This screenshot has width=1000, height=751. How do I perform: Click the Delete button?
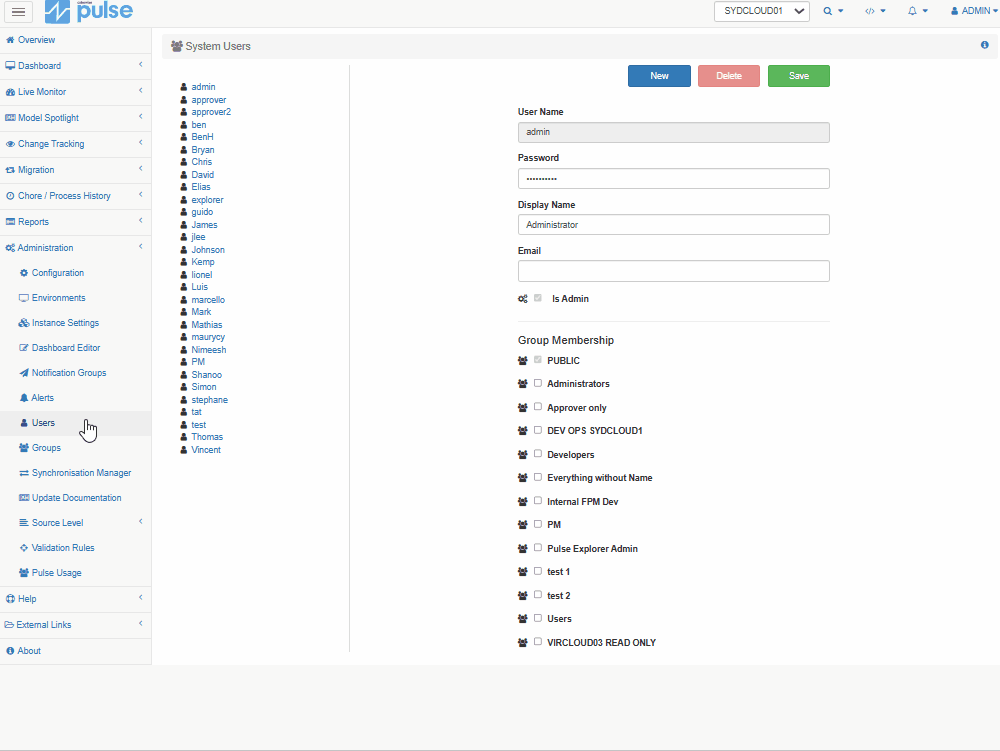click(x=729, y=76)
